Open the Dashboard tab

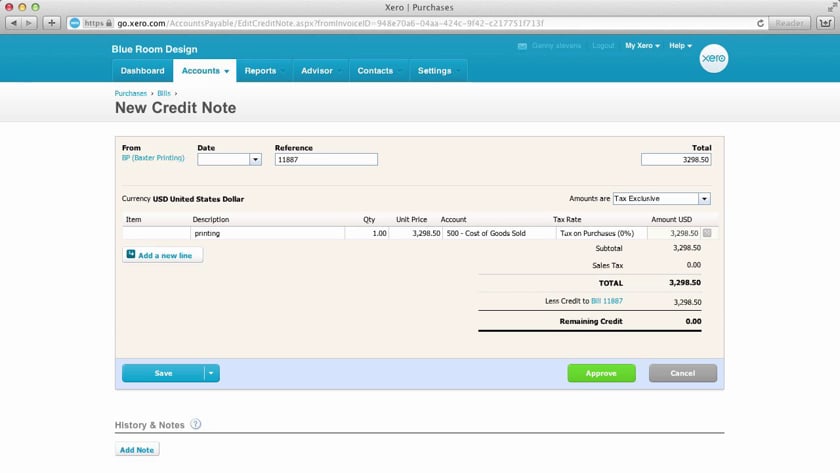point(142,71)
